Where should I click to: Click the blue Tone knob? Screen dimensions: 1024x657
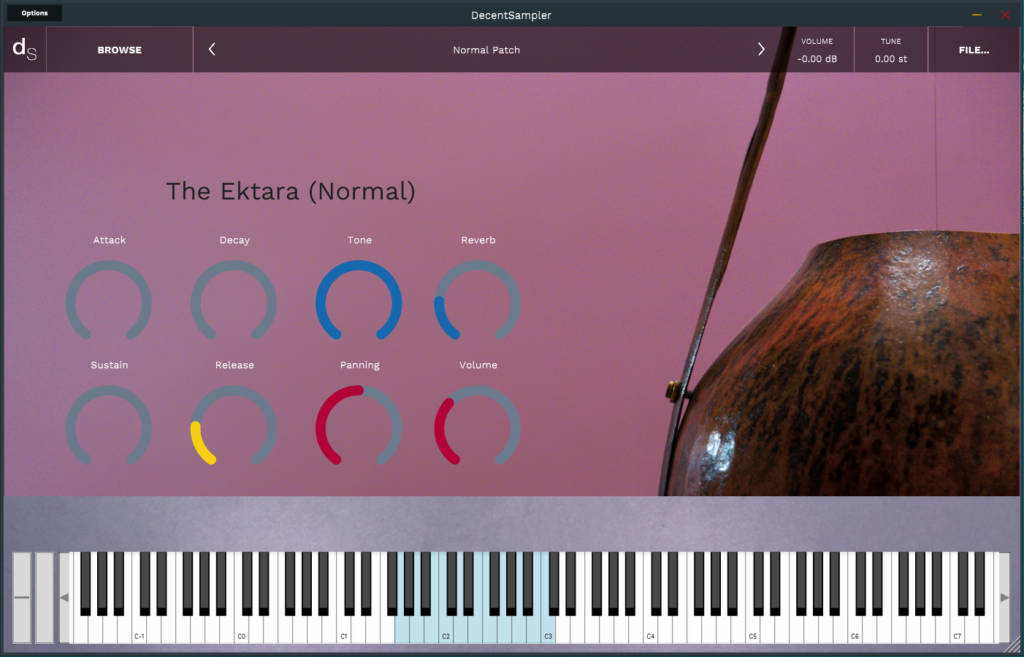359,302
